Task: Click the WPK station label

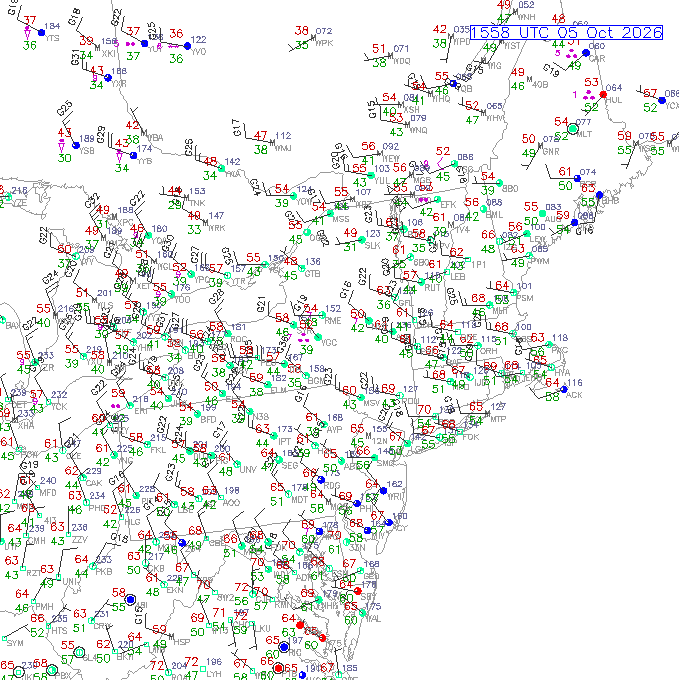Action: click(x=324, y=43)
